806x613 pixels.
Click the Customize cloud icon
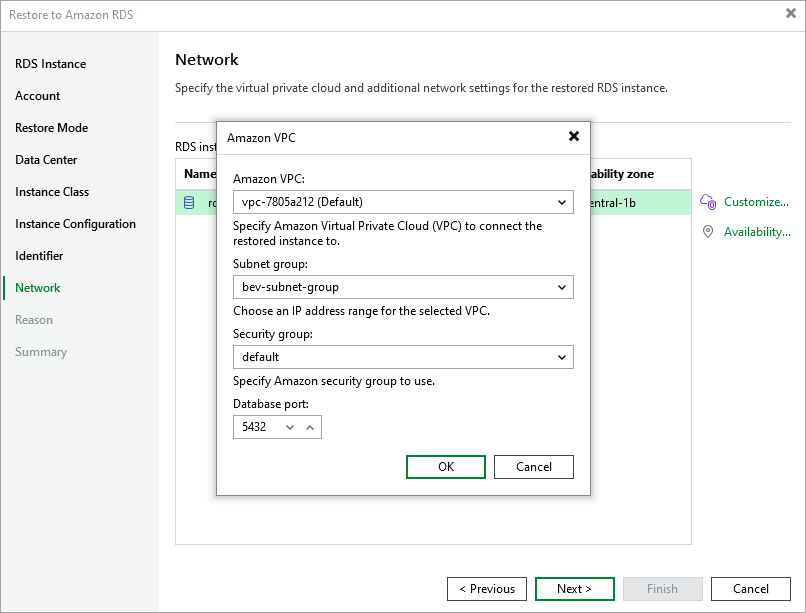pos(708,202)
